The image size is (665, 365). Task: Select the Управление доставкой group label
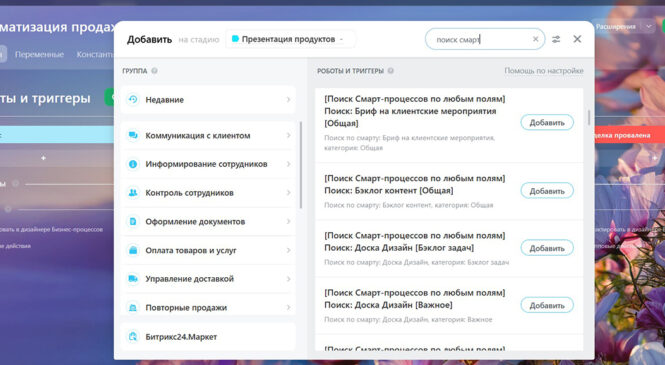coord(190,279)
